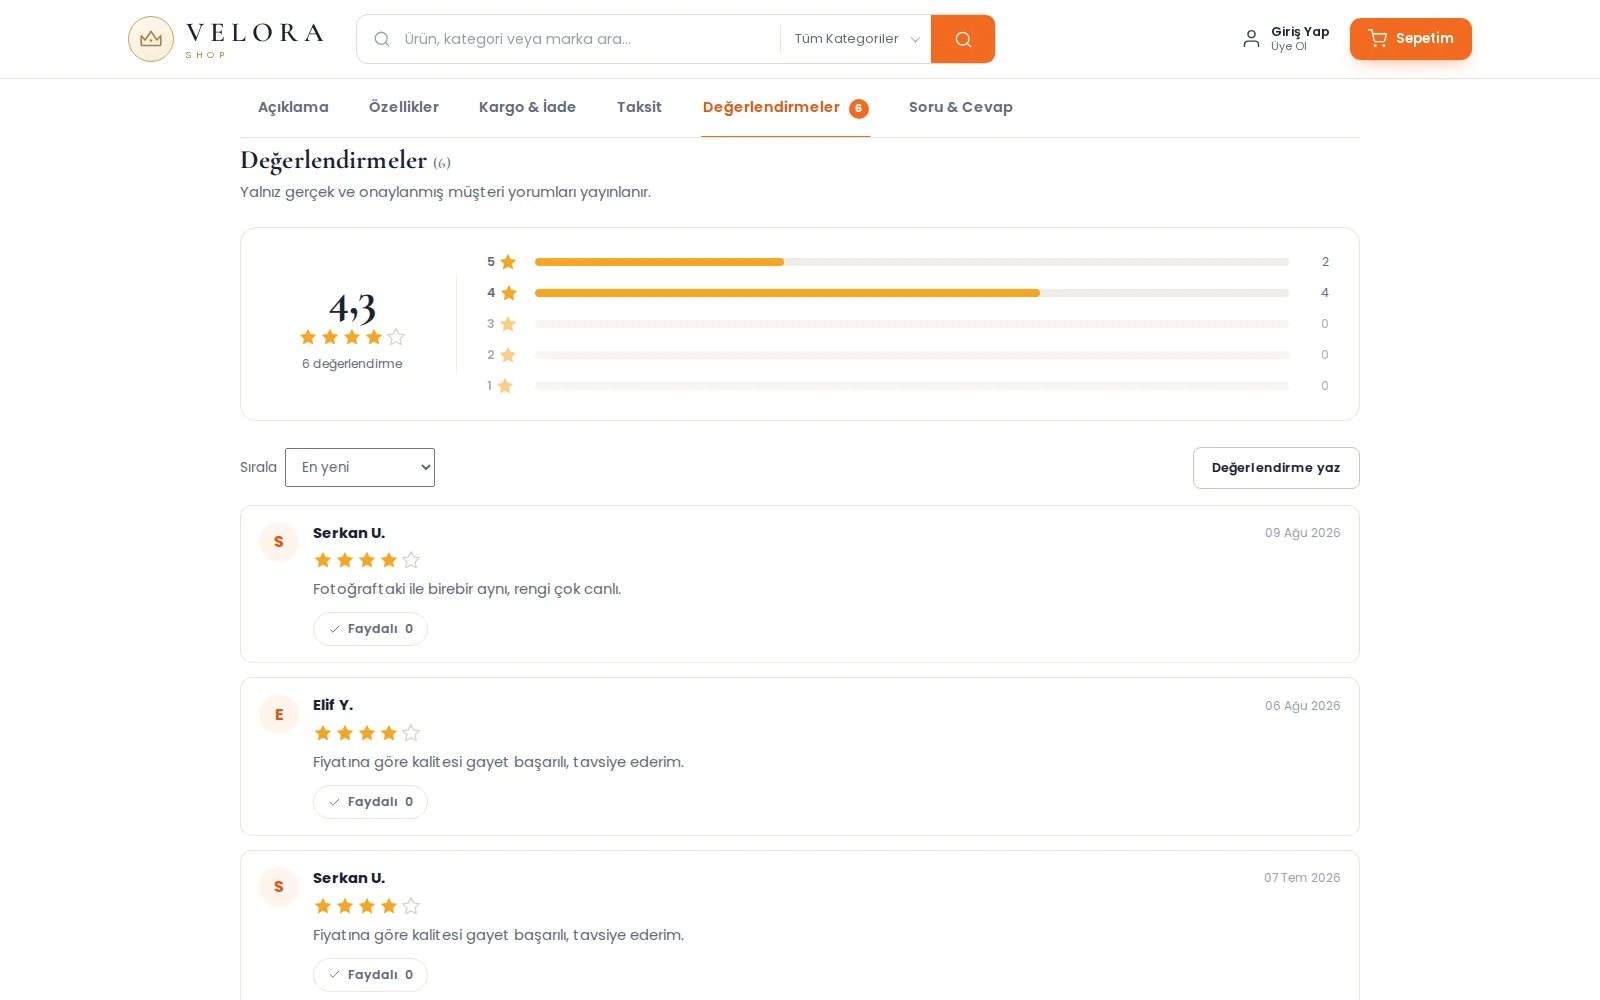
Task: Mark the 07 Tem review as Faydalı
Action: [370, 975]
